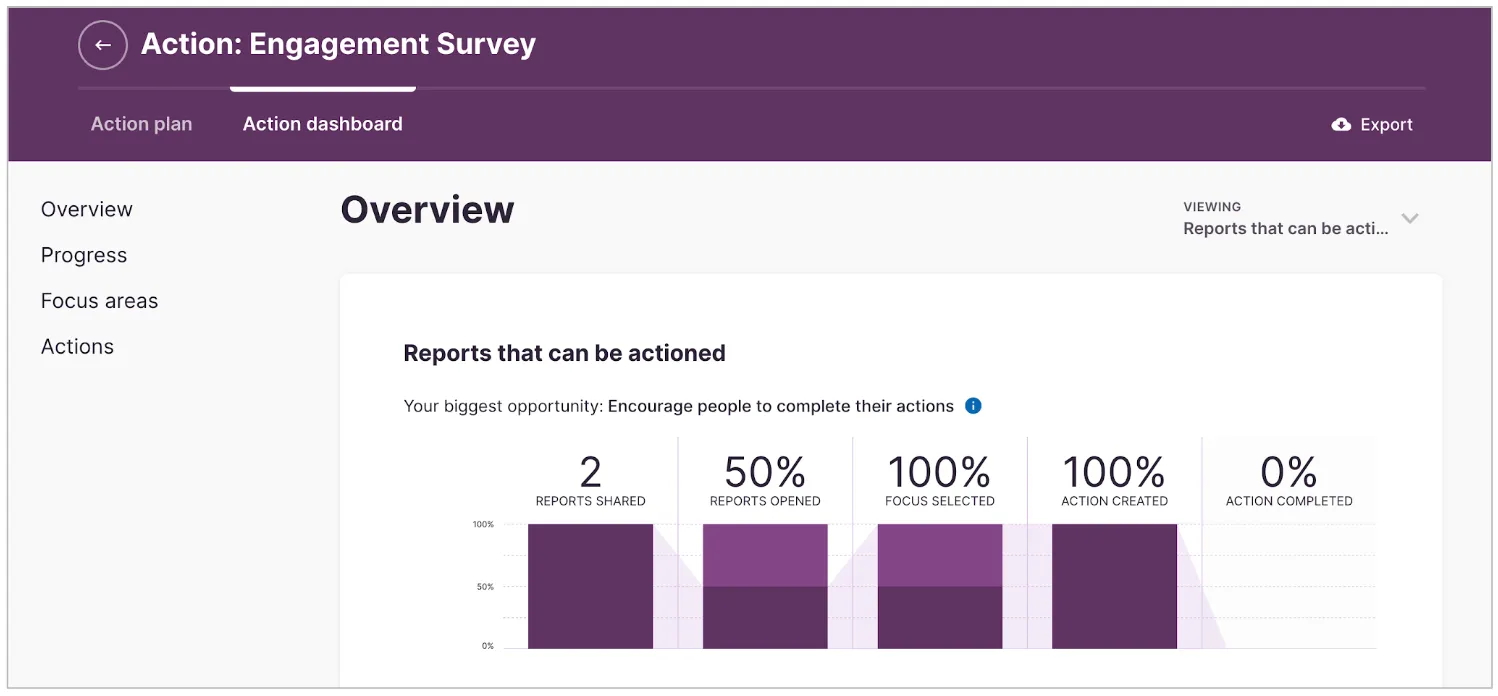The width and height of the screenshot is (1498, 696).
Task: Click the 'Reports that can be actioned' heading
Action: (x=564, y=353)
